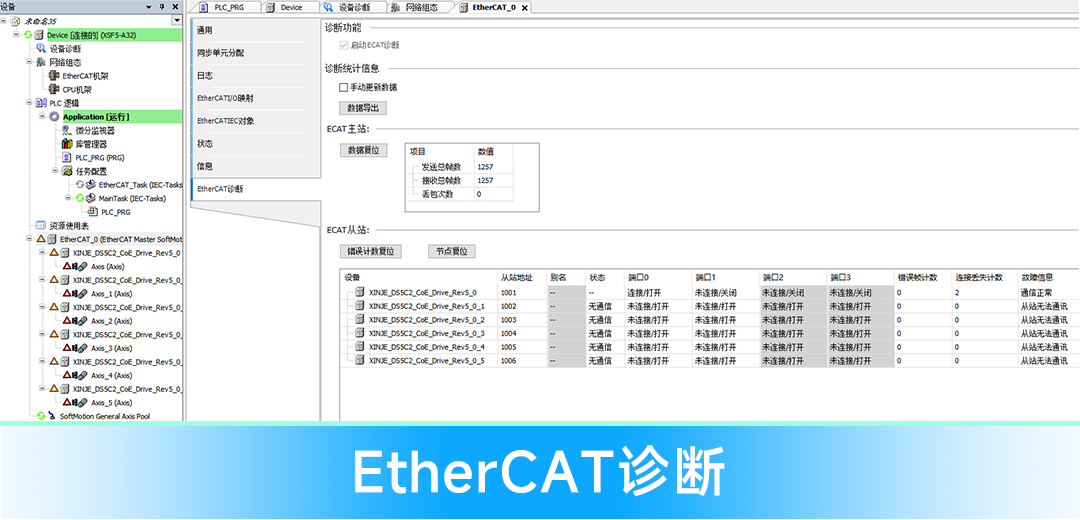The height and width of the screenshot is (520, 1080).
Task: Open the device panel dropdown arrow
Action: [177, 20]
